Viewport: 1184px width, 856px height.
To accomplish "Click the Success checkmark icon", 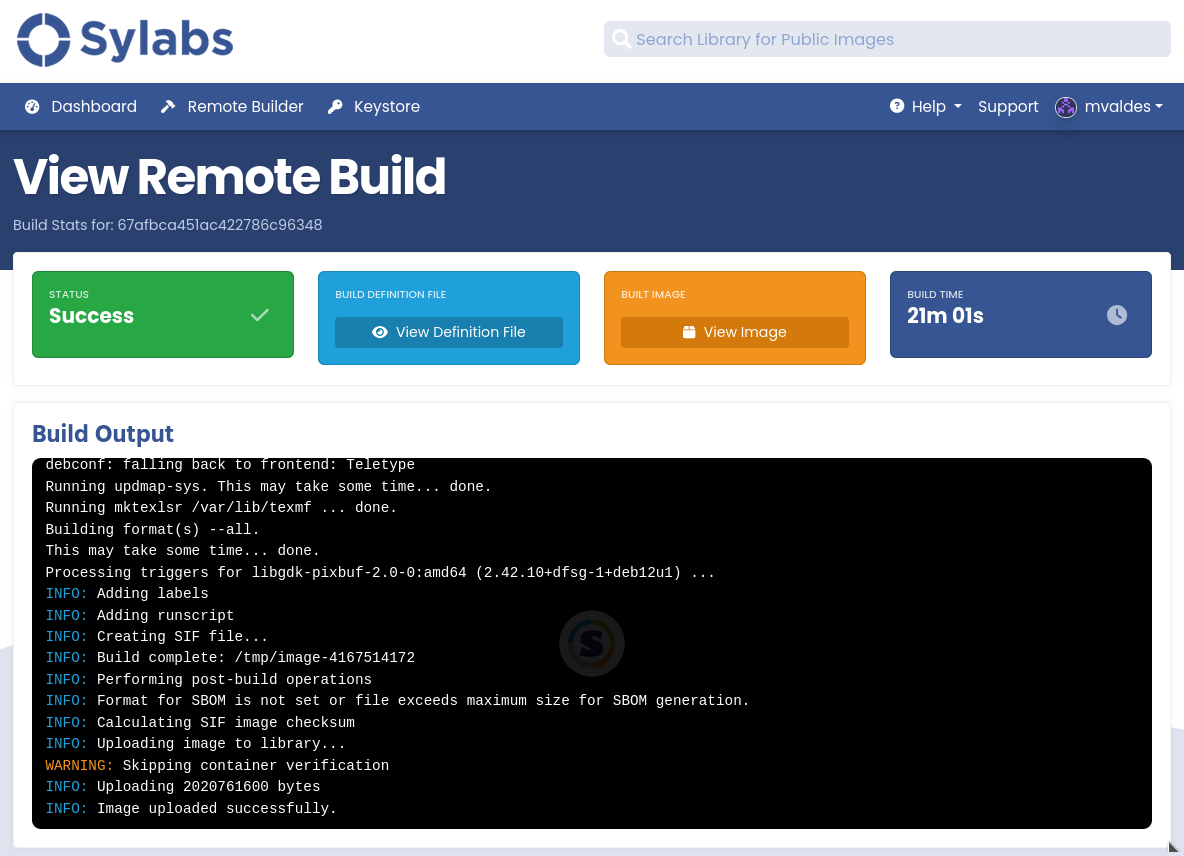I will point(260,315).
